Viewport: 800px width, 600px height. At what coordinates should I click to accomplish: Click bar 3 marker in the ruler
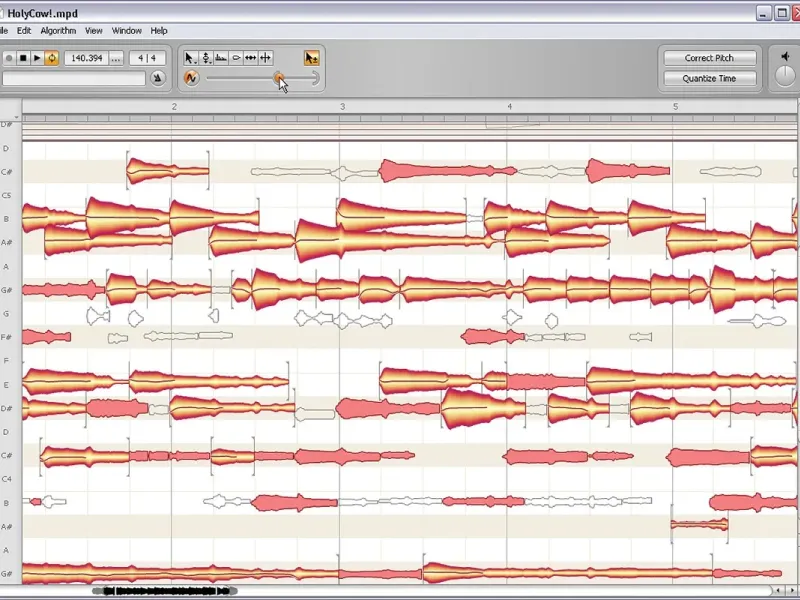click(x=342, y=107)
